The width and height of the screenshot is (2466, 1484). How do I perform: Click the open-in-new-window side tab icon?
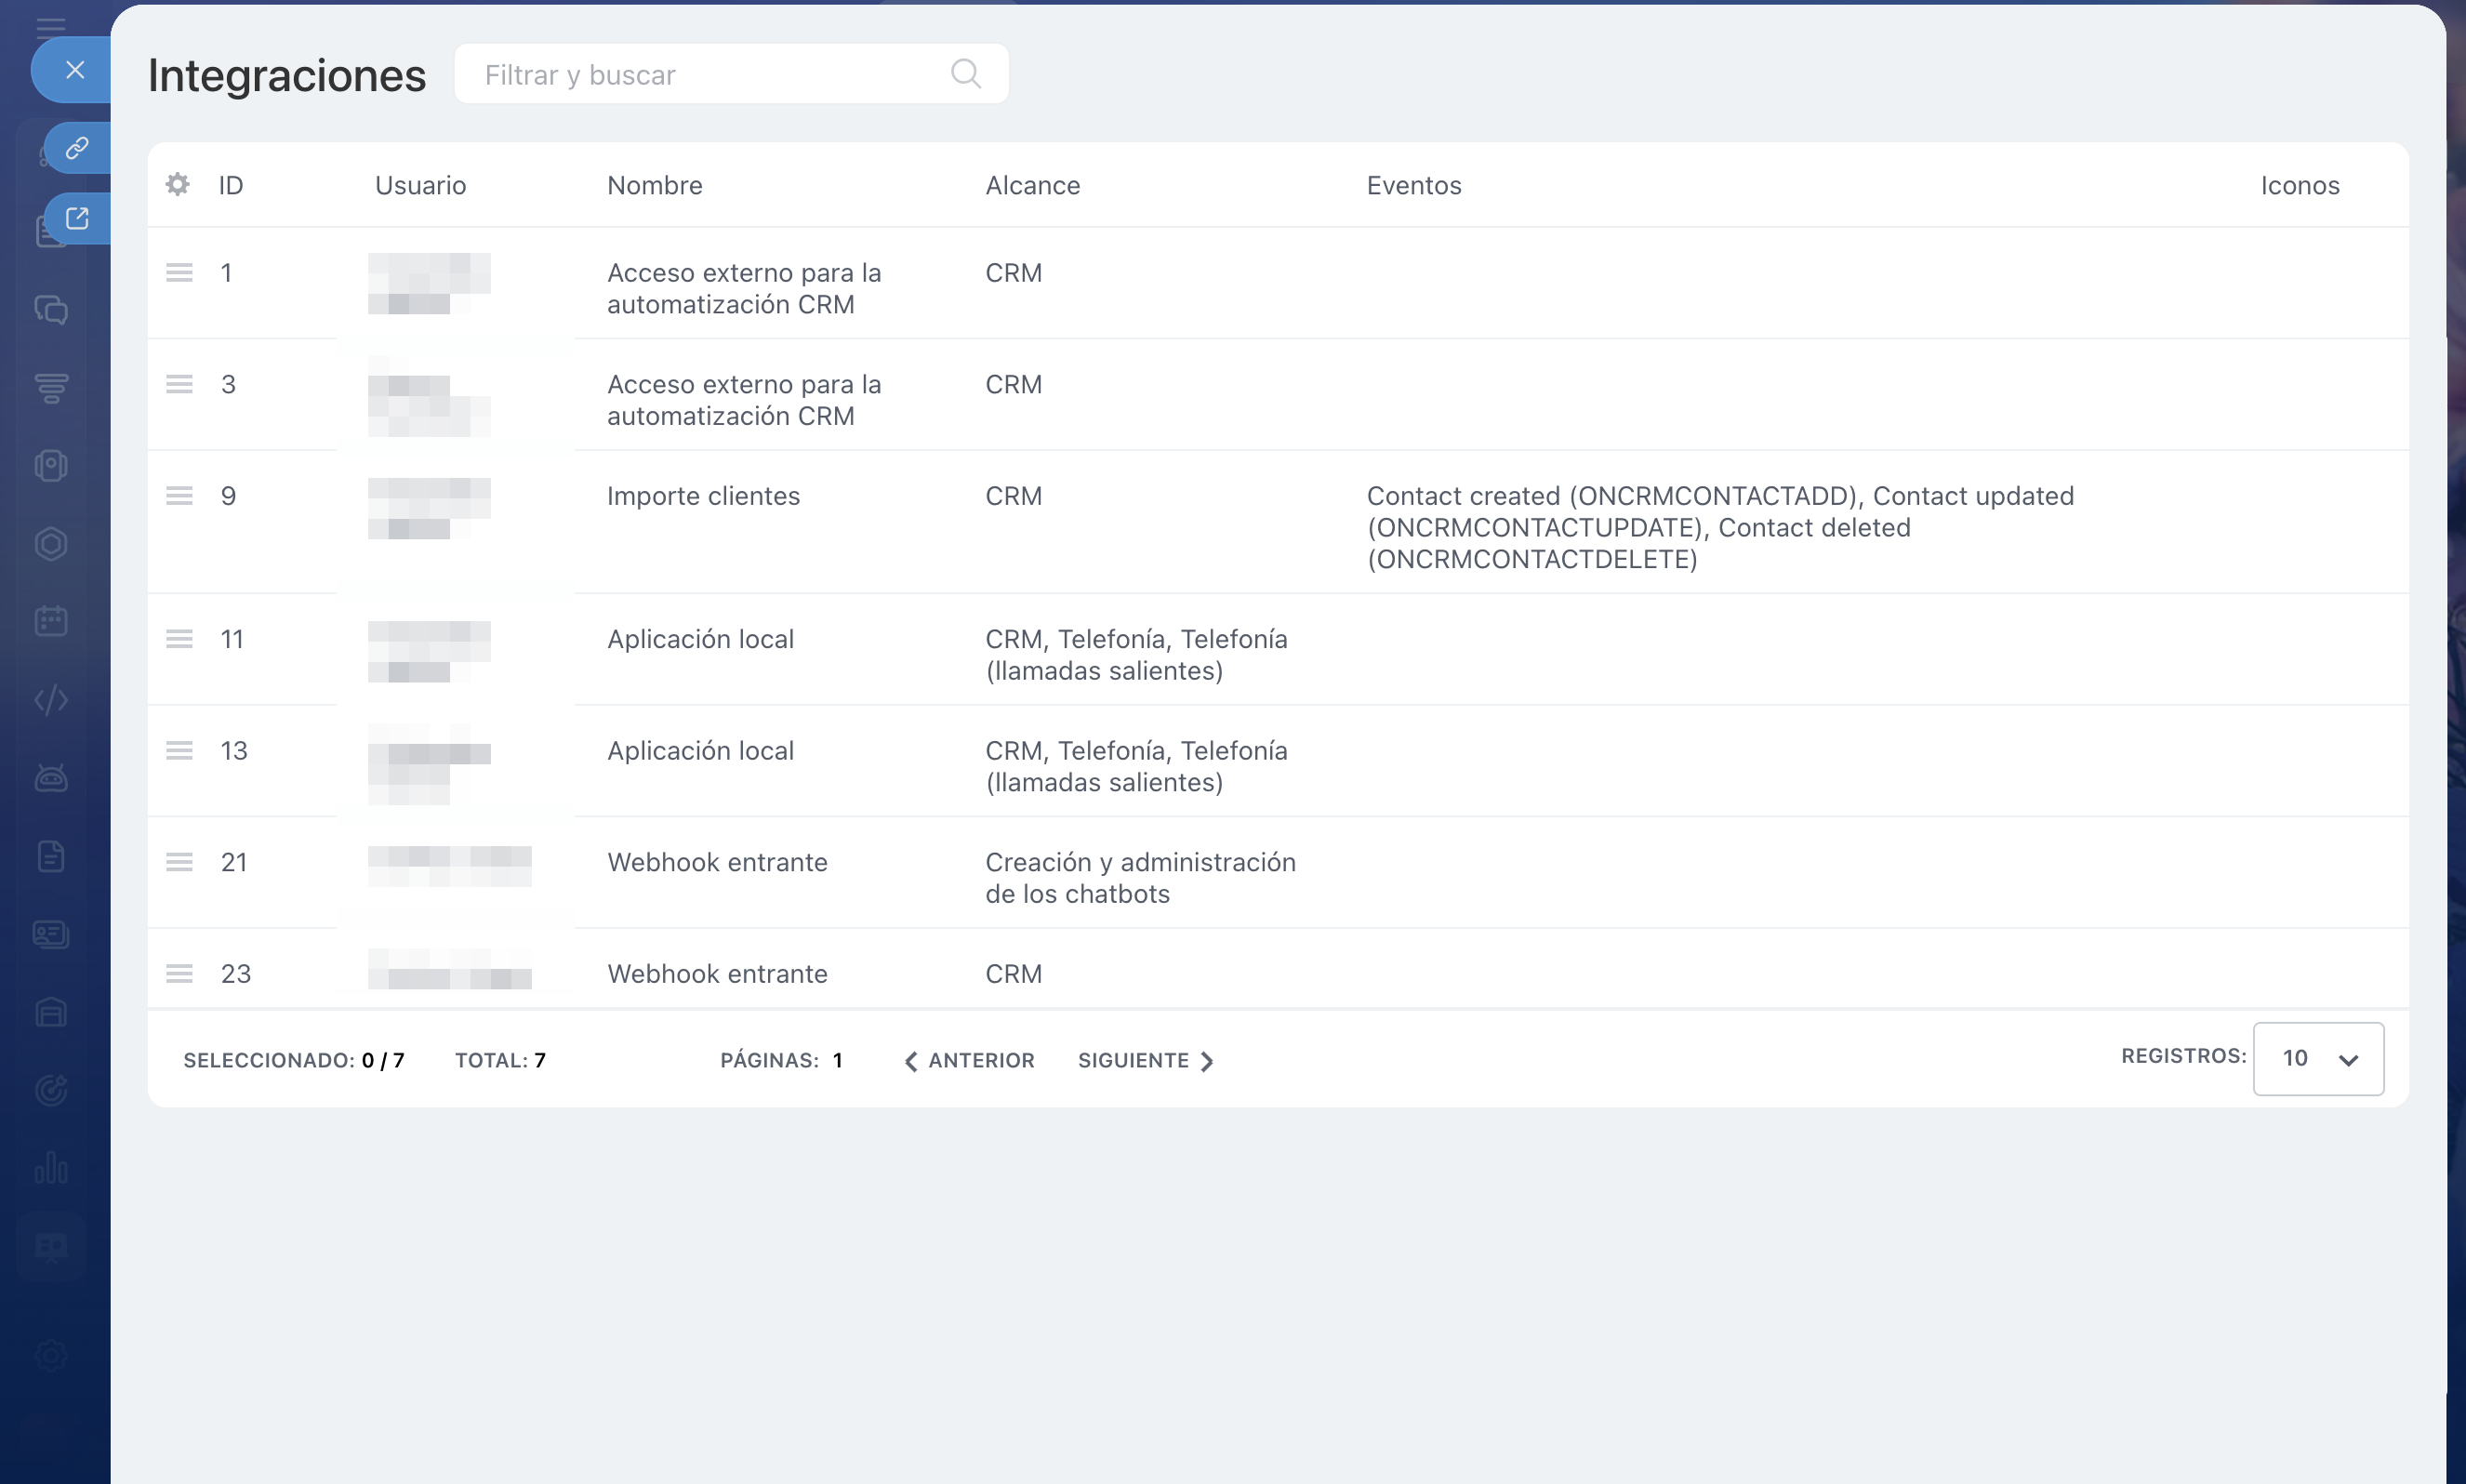(x=77, y=218)
